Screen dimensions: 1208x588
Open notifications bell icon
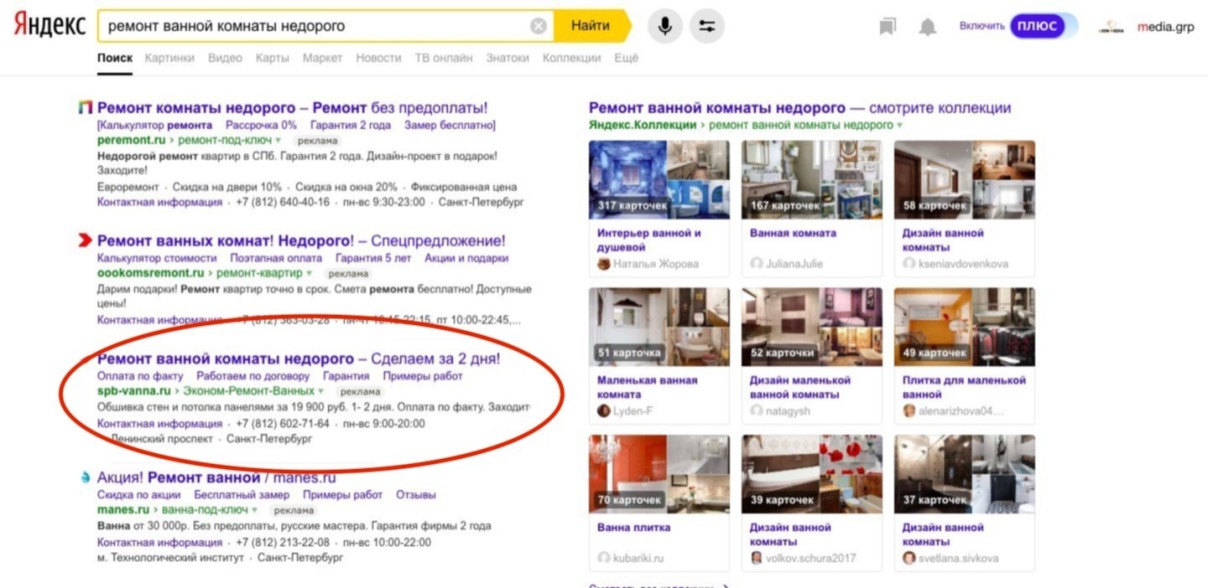(928, 27)
